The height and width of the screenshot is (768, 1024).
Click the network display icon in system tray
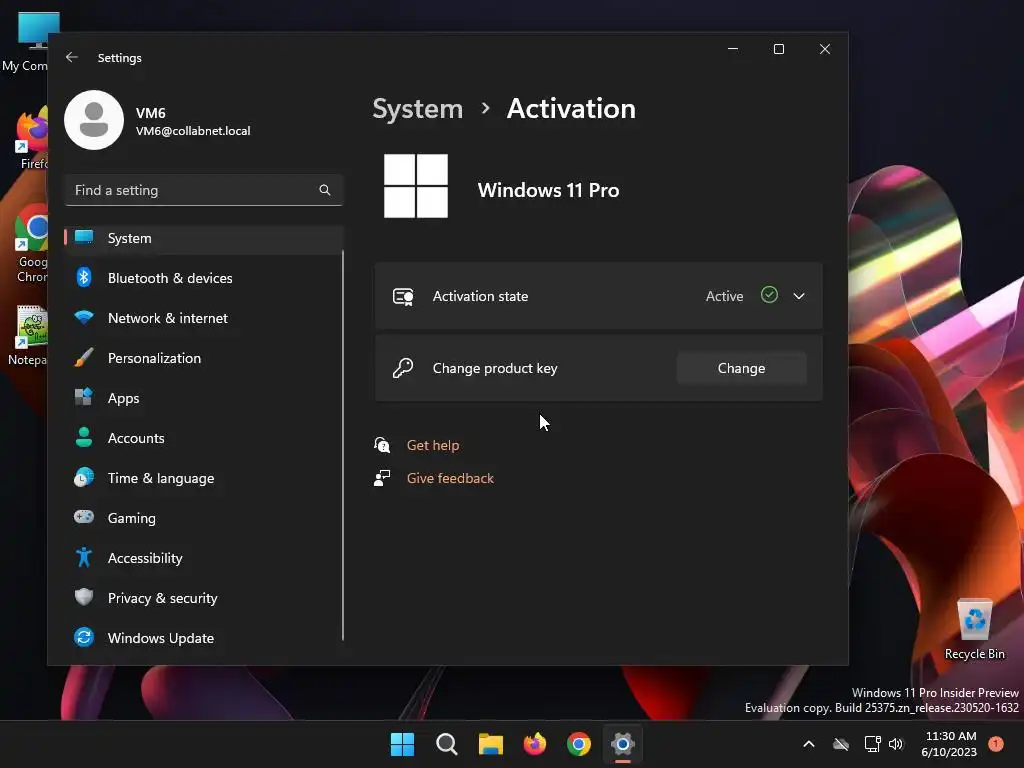pyautogui.click(x=872, y=744)
